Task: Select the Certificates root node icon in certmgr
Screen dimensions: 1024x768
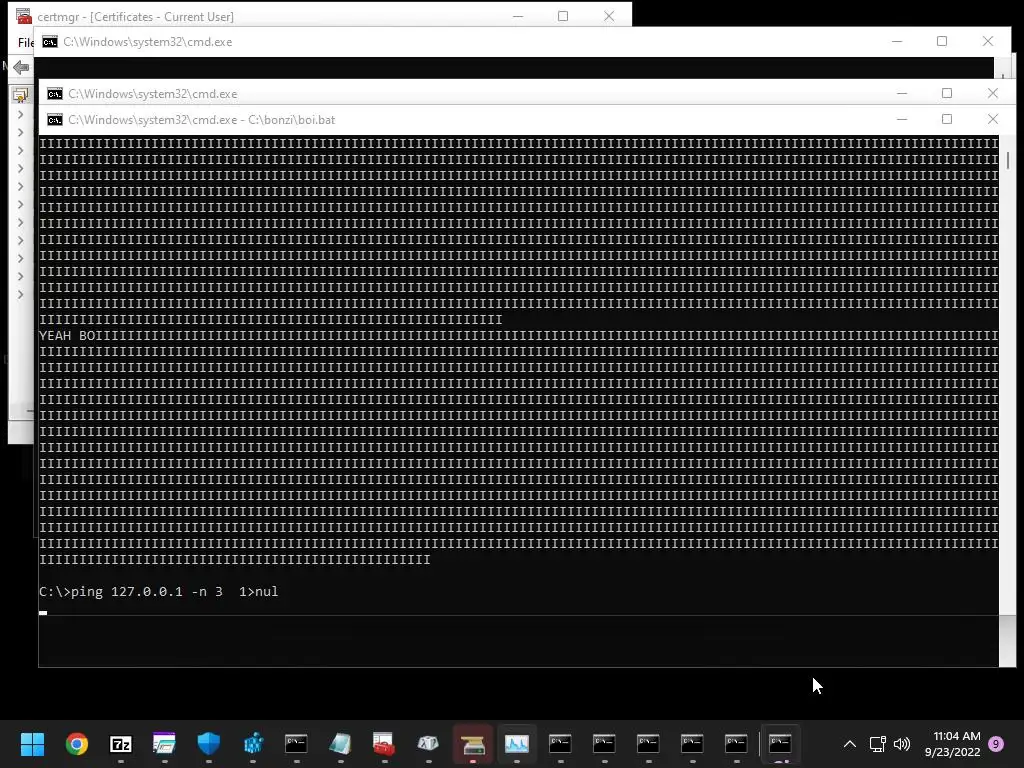Action: [20, 95]
